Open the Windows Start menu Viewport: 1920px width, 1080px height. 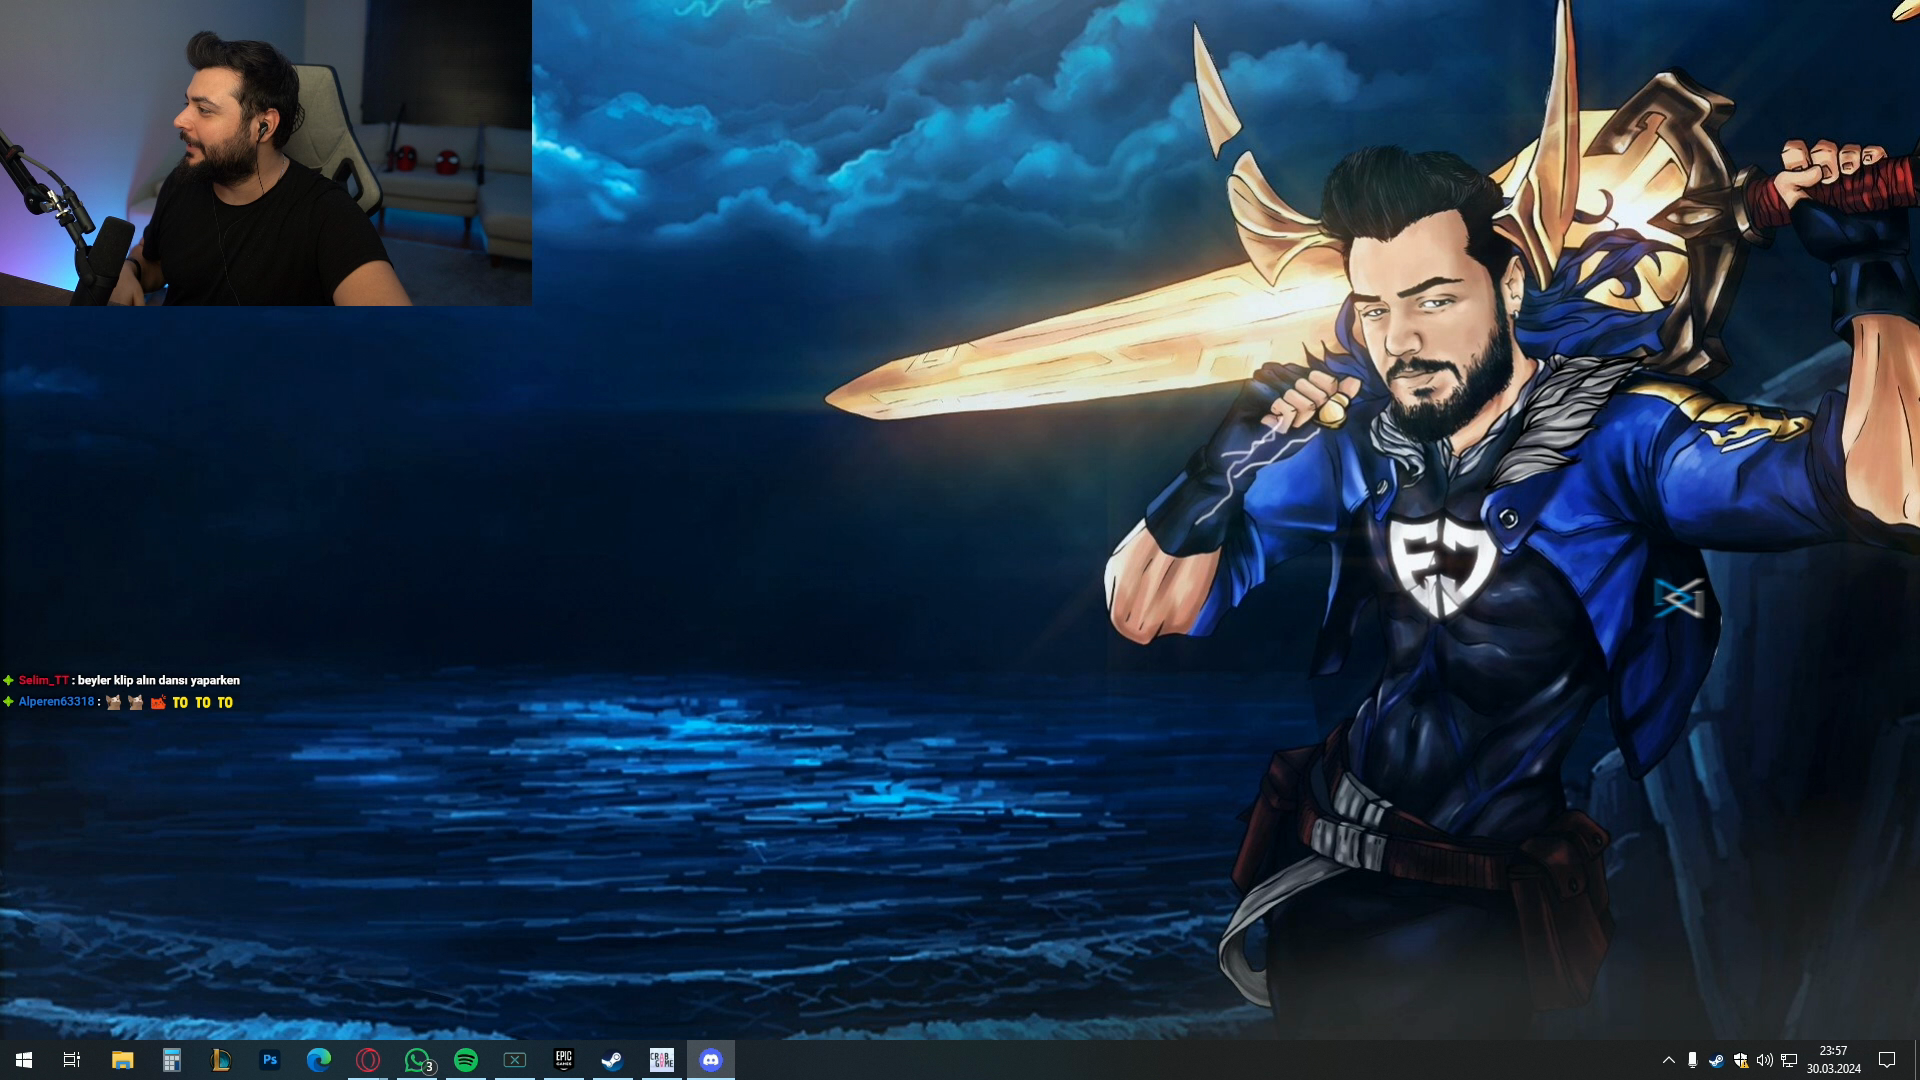24,1060
